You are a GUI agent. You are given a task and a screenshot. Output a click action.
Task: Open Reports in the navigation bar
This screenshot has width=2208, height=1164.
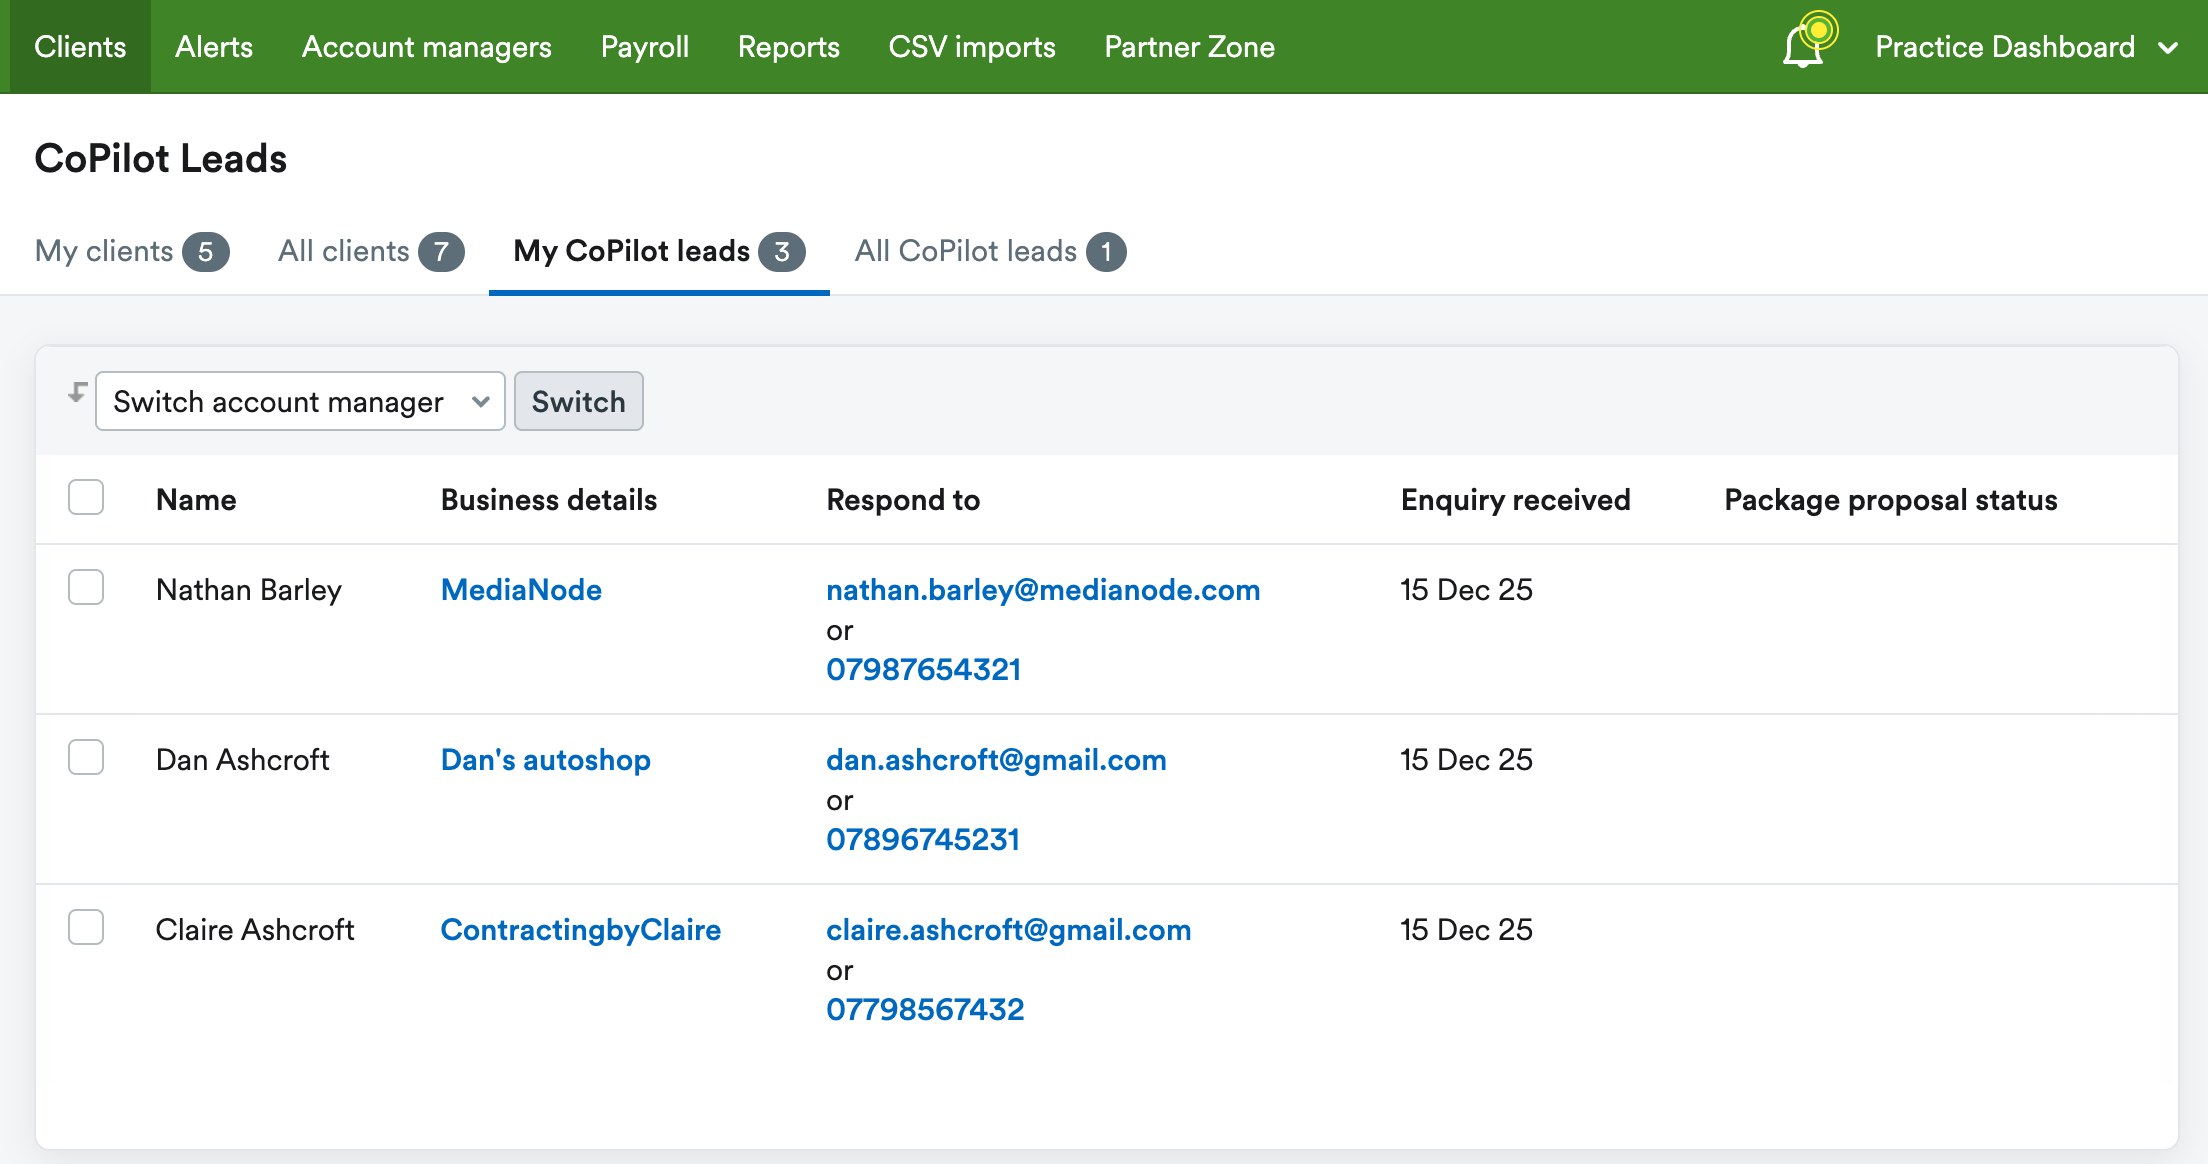pos(789,47)
